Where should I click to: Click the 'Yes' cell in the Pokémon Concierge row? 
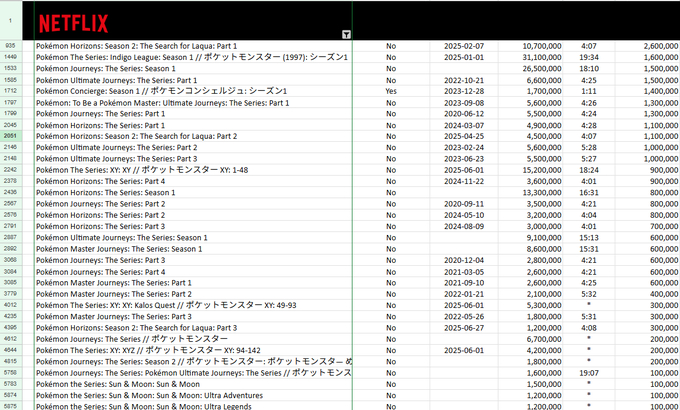point(390,91)
